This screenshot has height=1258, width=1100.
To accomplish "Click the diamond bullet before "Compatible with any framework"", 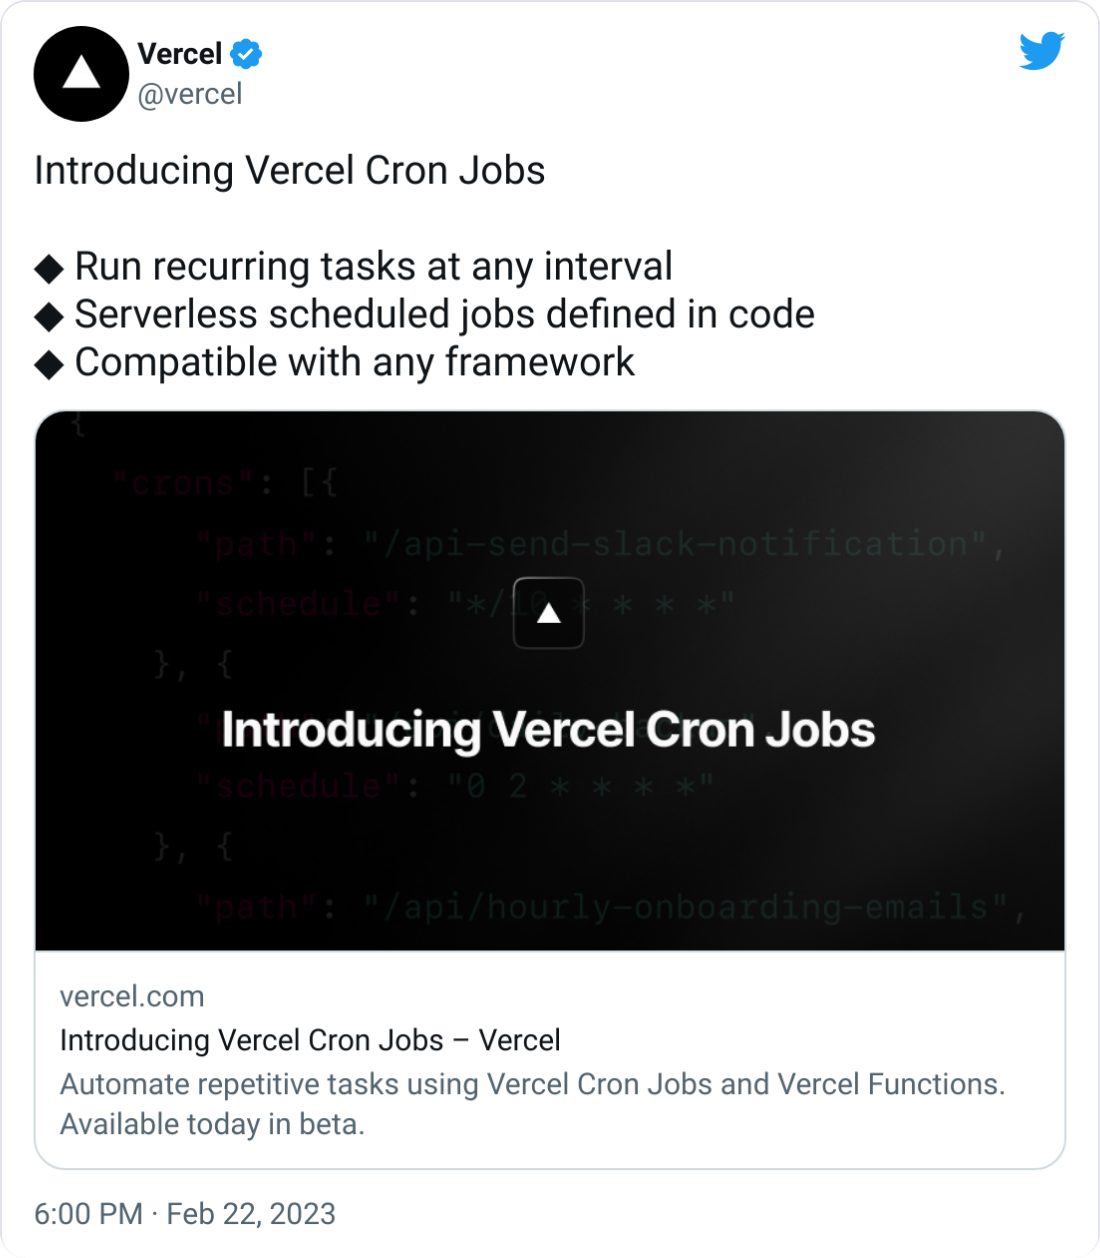I will point(49,364).
